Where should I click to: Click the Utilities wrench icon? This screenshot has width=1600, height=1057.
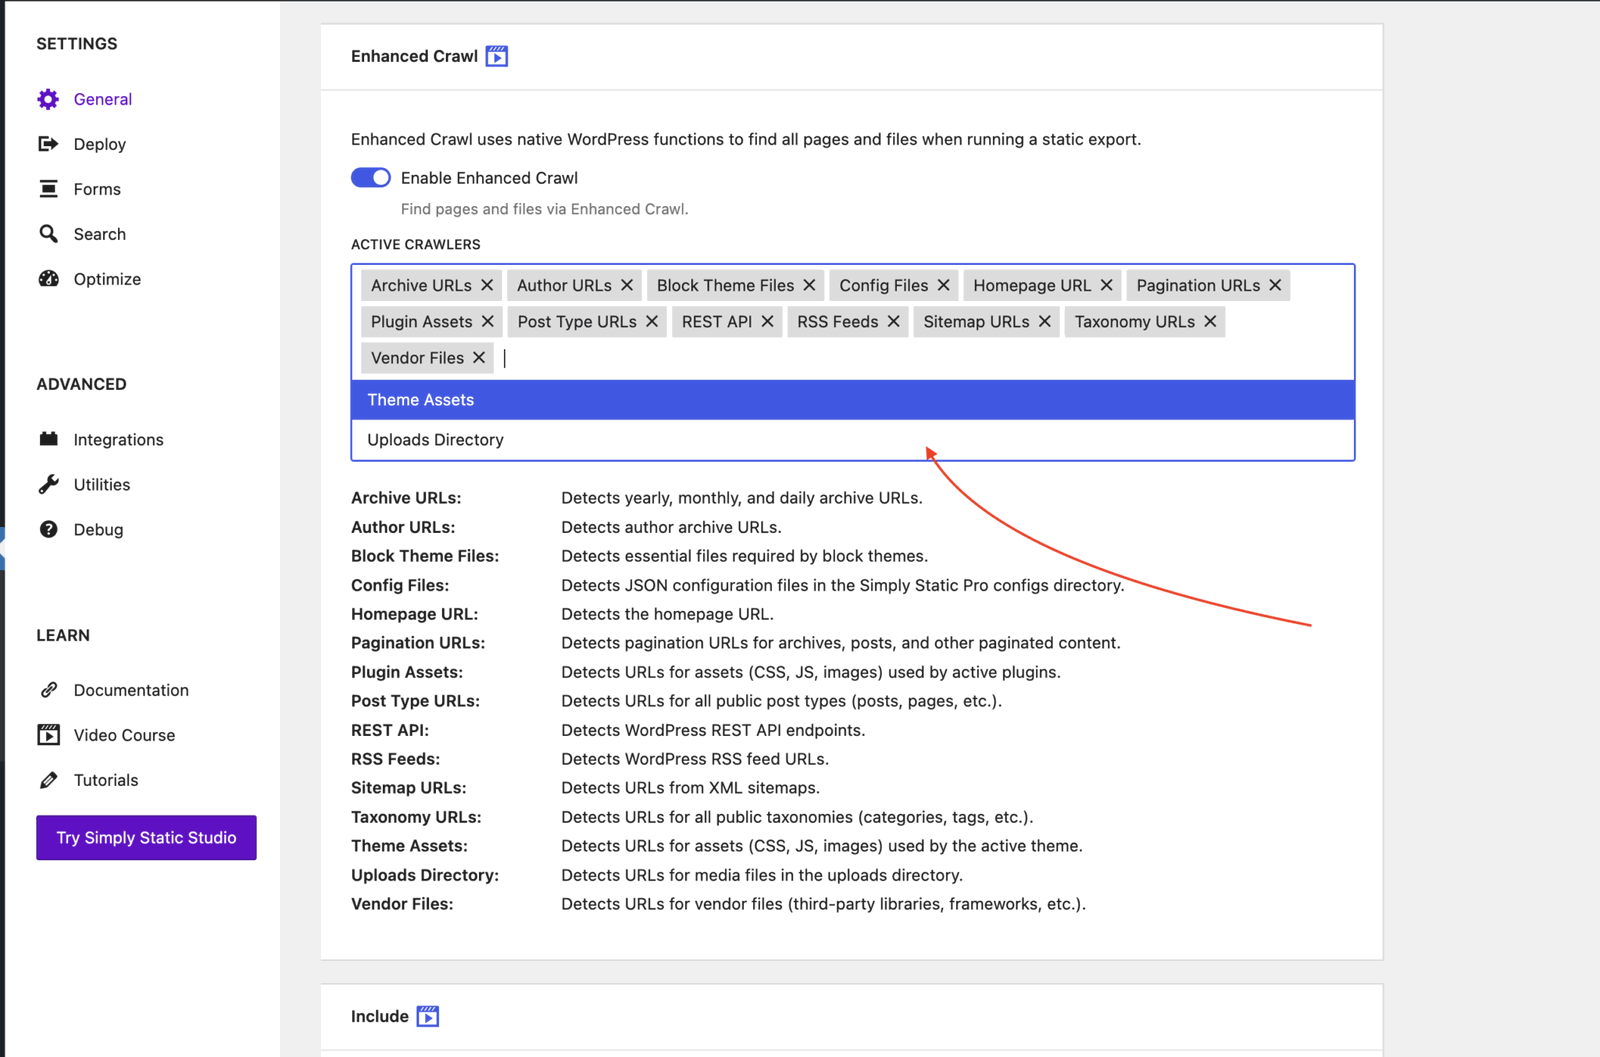(47, 484)
